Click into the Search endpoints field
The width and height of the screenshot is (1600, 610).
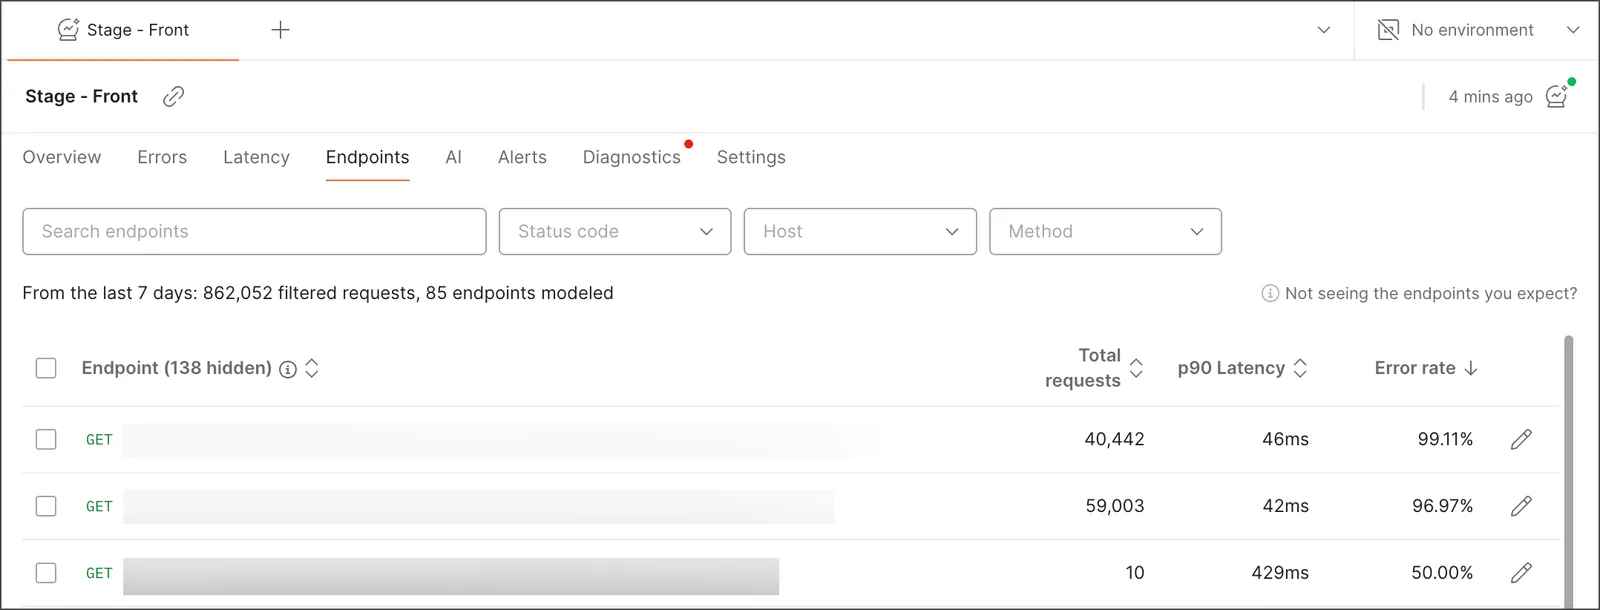point(254,231)
